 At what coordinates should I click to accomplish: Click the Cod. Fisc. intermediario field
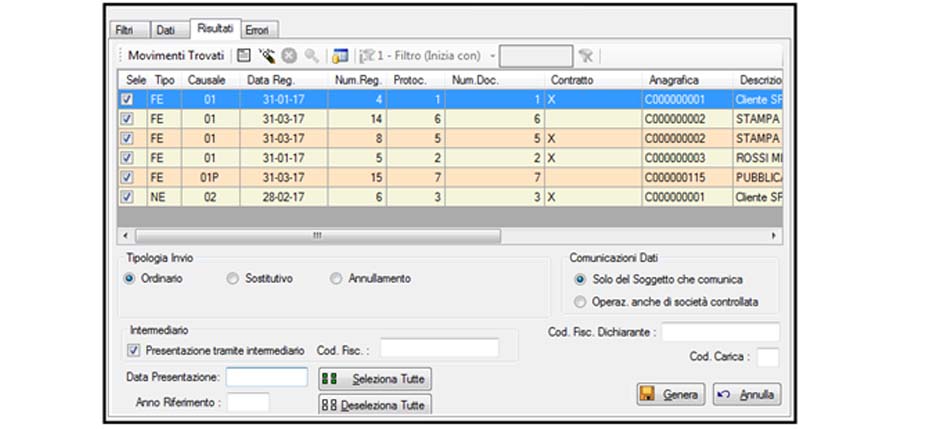click(439, 348)
